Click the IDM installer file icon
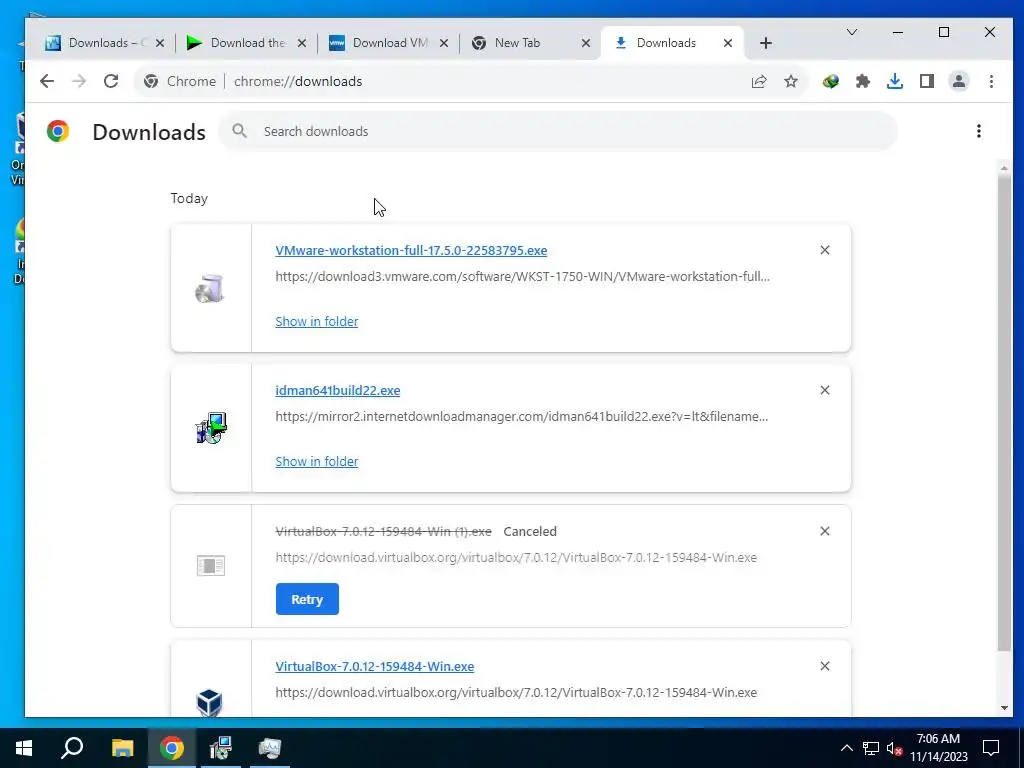This screenshot has height=768, width=1024. [x=211, y=428]
